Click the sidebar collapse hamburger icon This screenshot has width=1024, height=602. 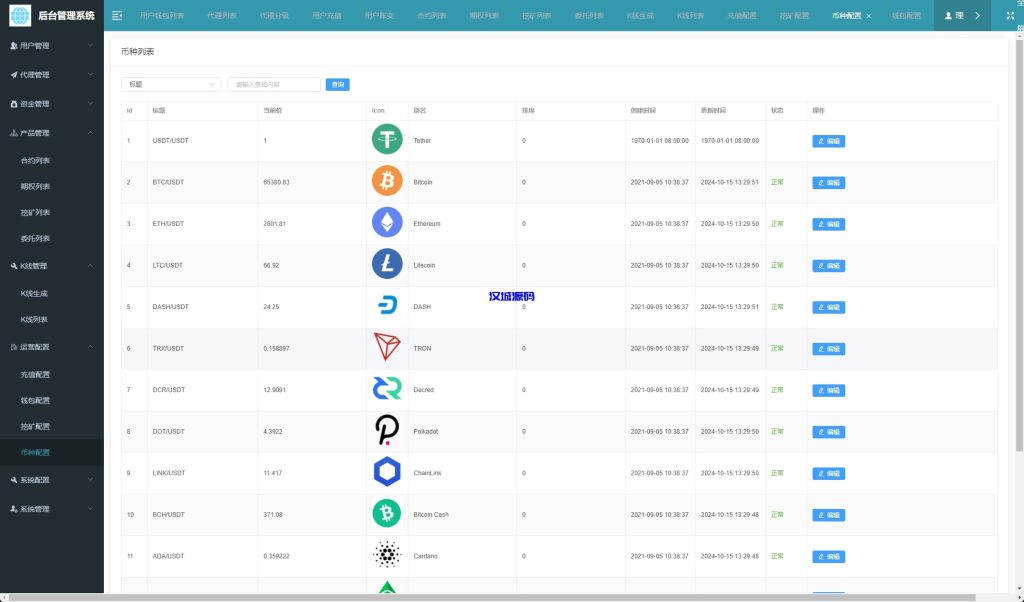coord(117,16)
